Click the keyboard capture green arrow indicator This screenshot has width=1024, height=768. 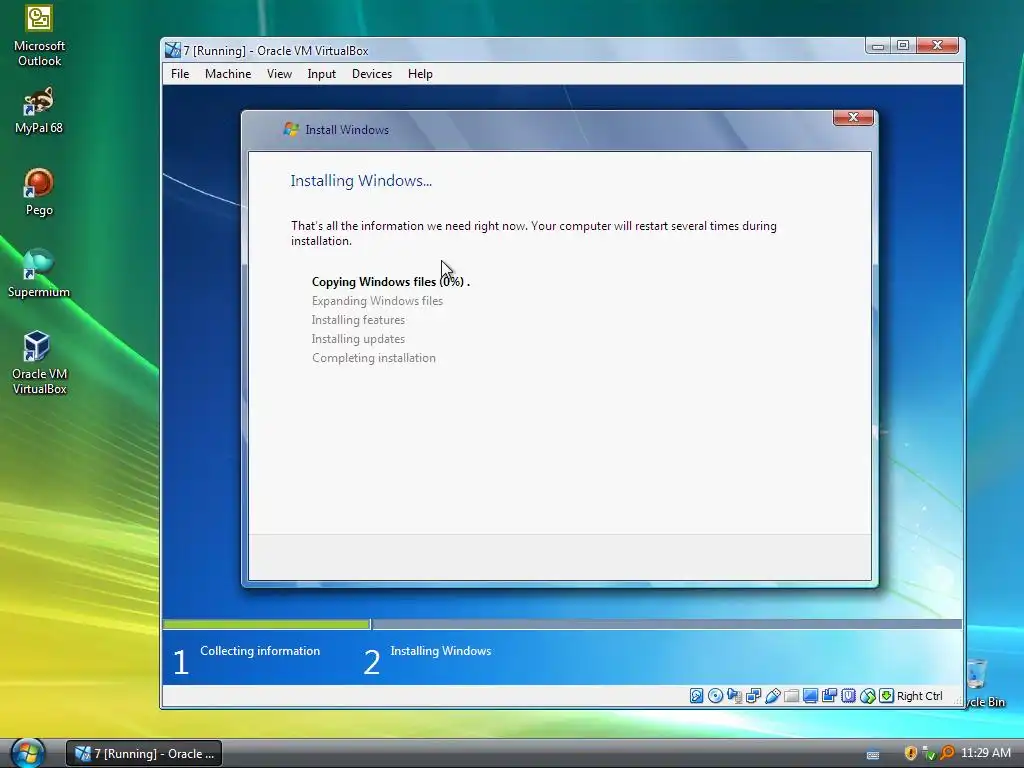click(886, 696)
